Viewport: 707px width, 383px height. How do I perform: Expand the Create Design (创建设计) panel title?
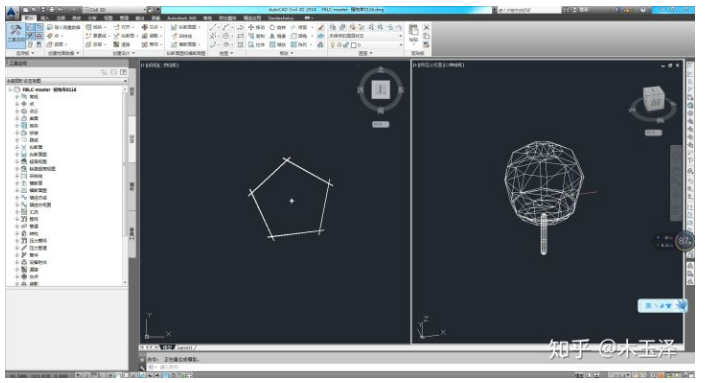click(x=124, y=53)
